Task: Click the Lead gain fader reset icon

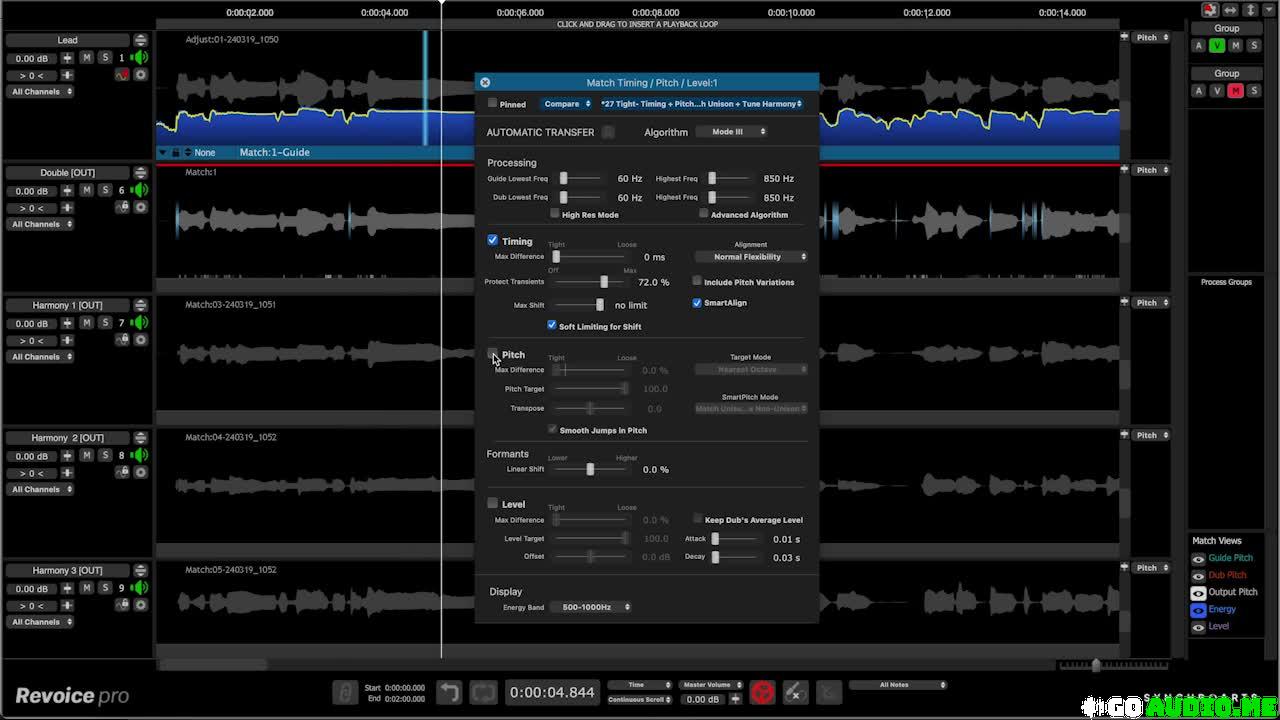Action: [67, 59]
